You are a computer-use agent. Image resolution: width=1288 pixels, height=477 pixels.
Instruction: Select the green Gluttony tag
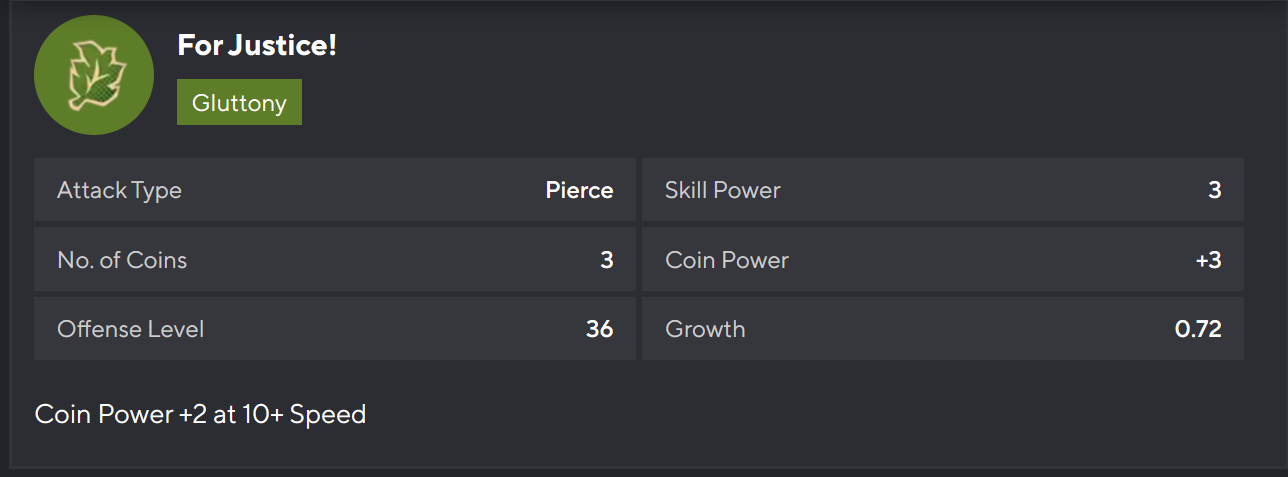coord(239,103)
